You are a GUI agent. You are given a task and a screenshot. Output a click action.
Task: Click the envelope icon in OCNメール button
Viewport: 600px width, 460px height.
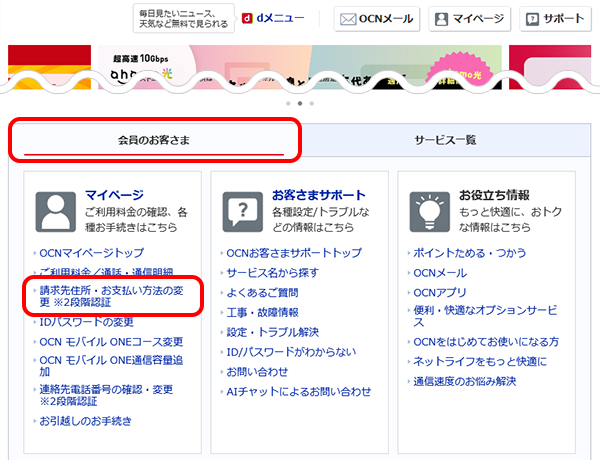pyautogui.click(x=348, y=19)
